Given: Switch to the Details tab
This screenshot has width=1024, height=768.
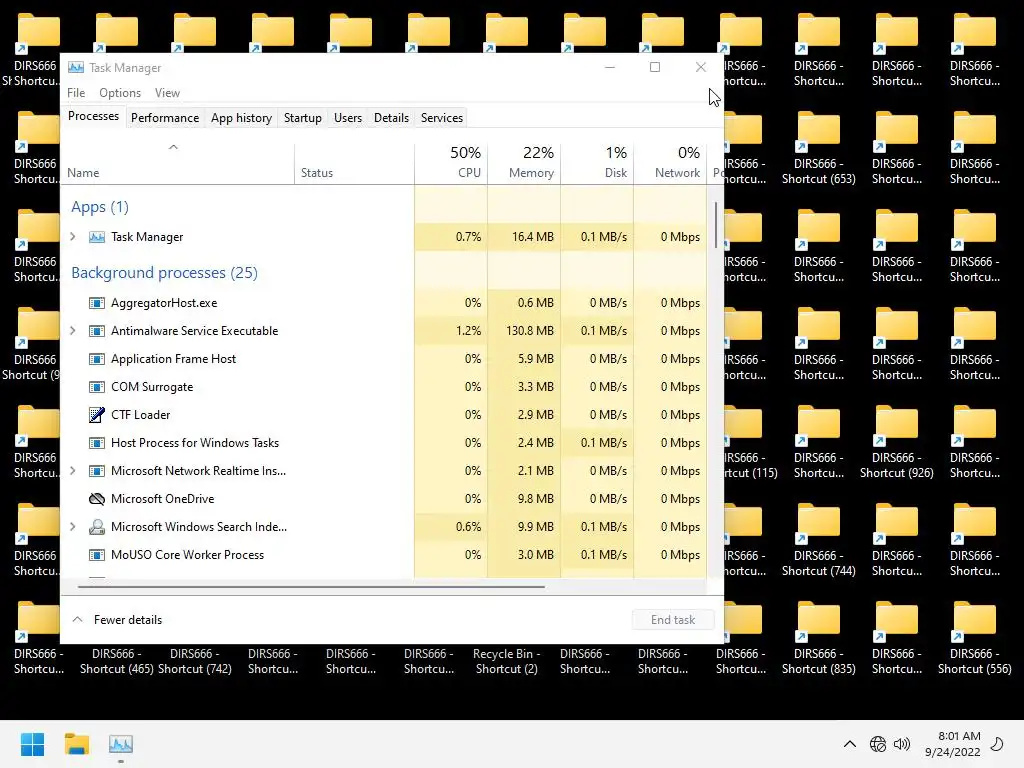Looking at the screenshot, I should [x=391, y=118].
